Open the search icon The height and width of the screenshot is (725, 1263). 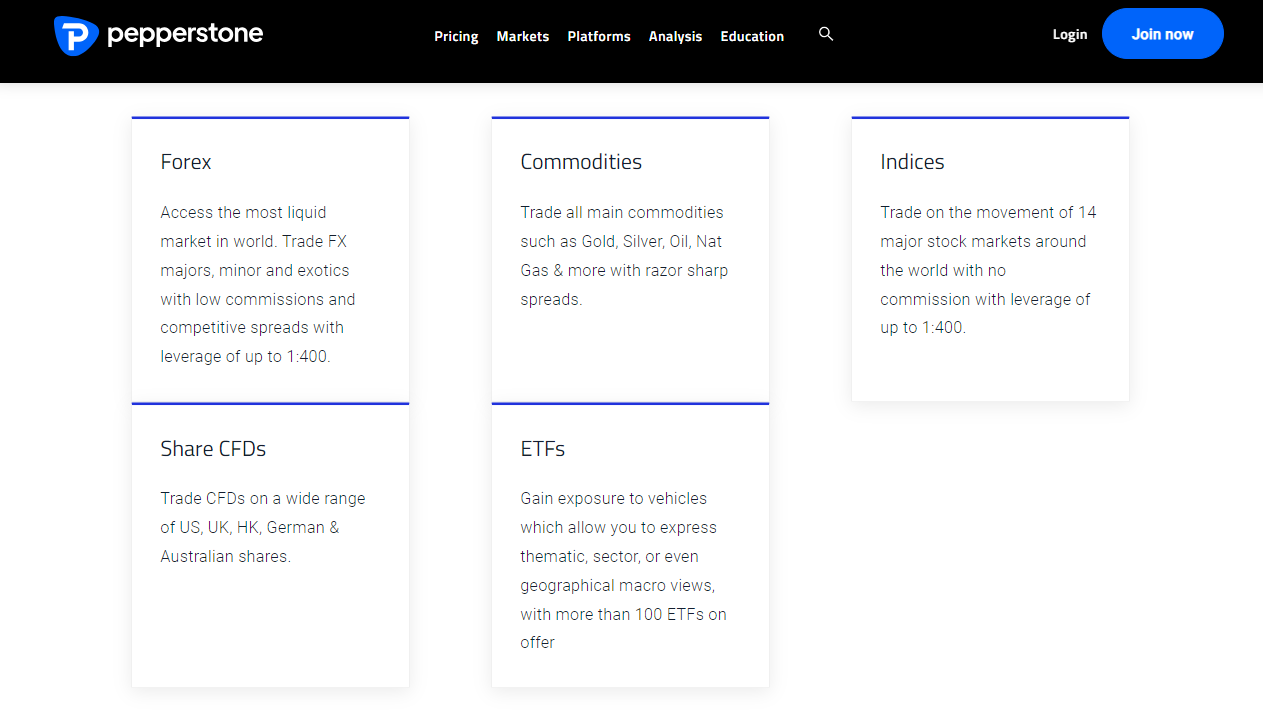point(826,34)
